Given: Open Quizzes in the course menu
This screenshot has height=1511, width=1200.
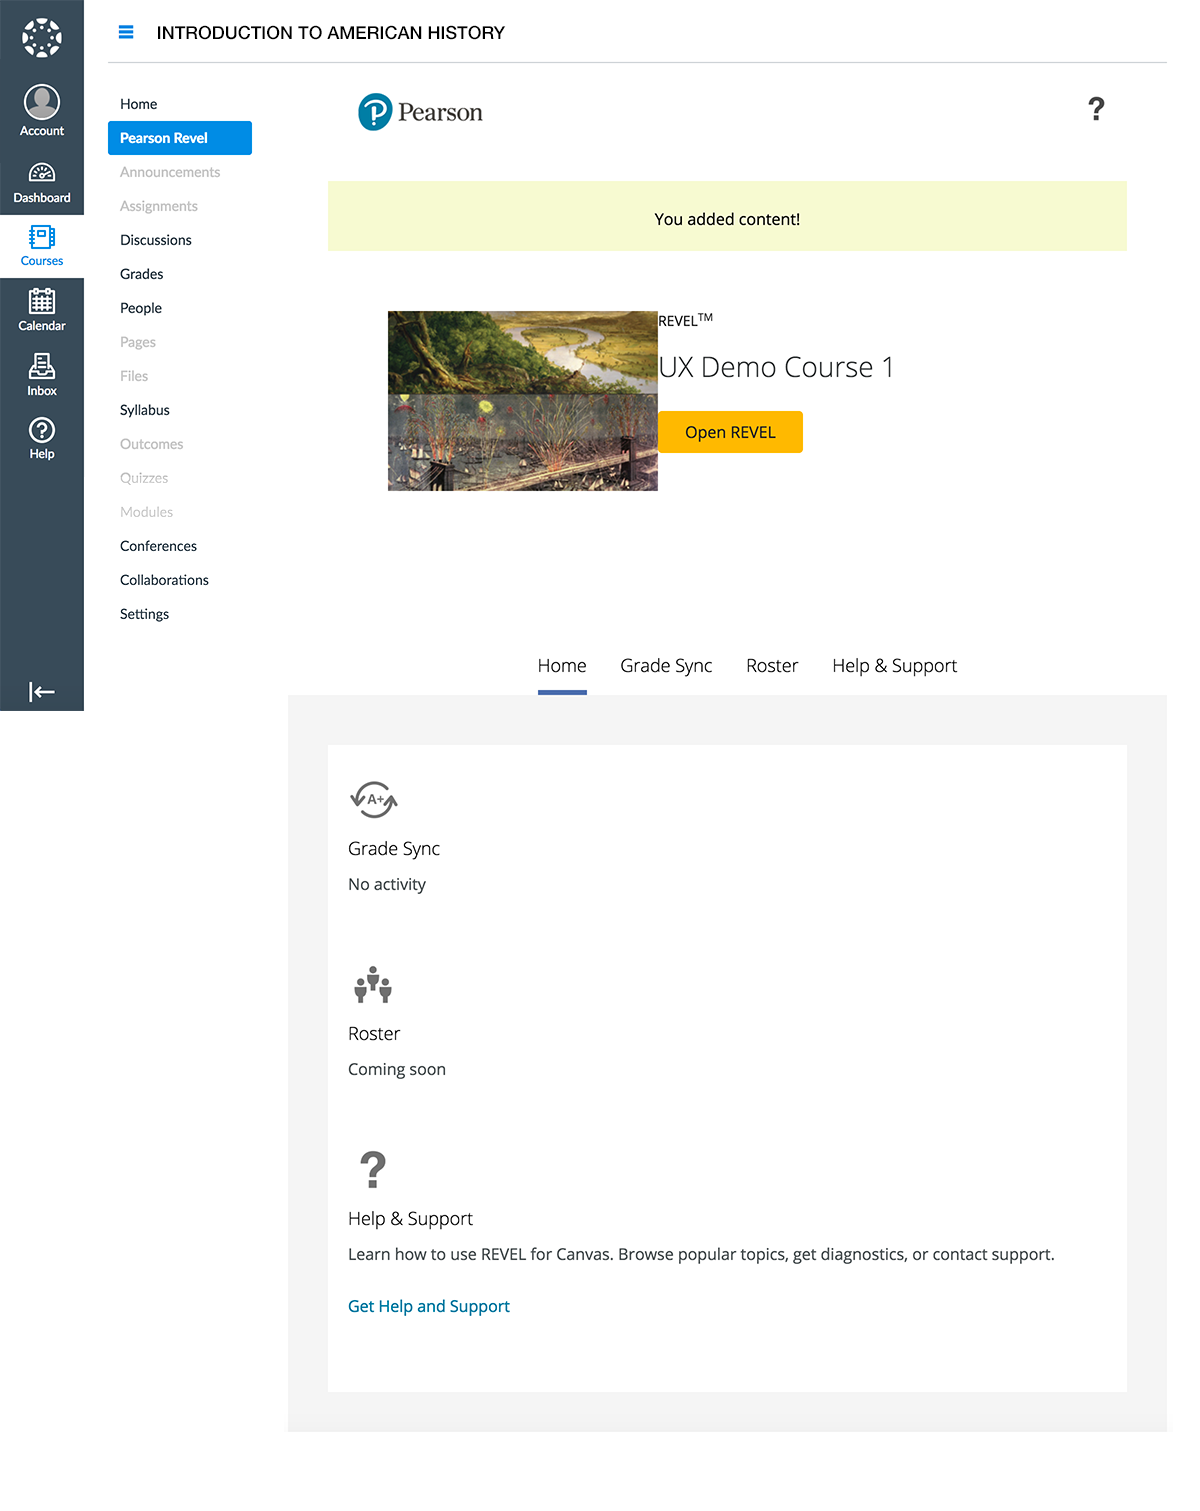Looking at the screenshot, I should click(x=144, y=478).
